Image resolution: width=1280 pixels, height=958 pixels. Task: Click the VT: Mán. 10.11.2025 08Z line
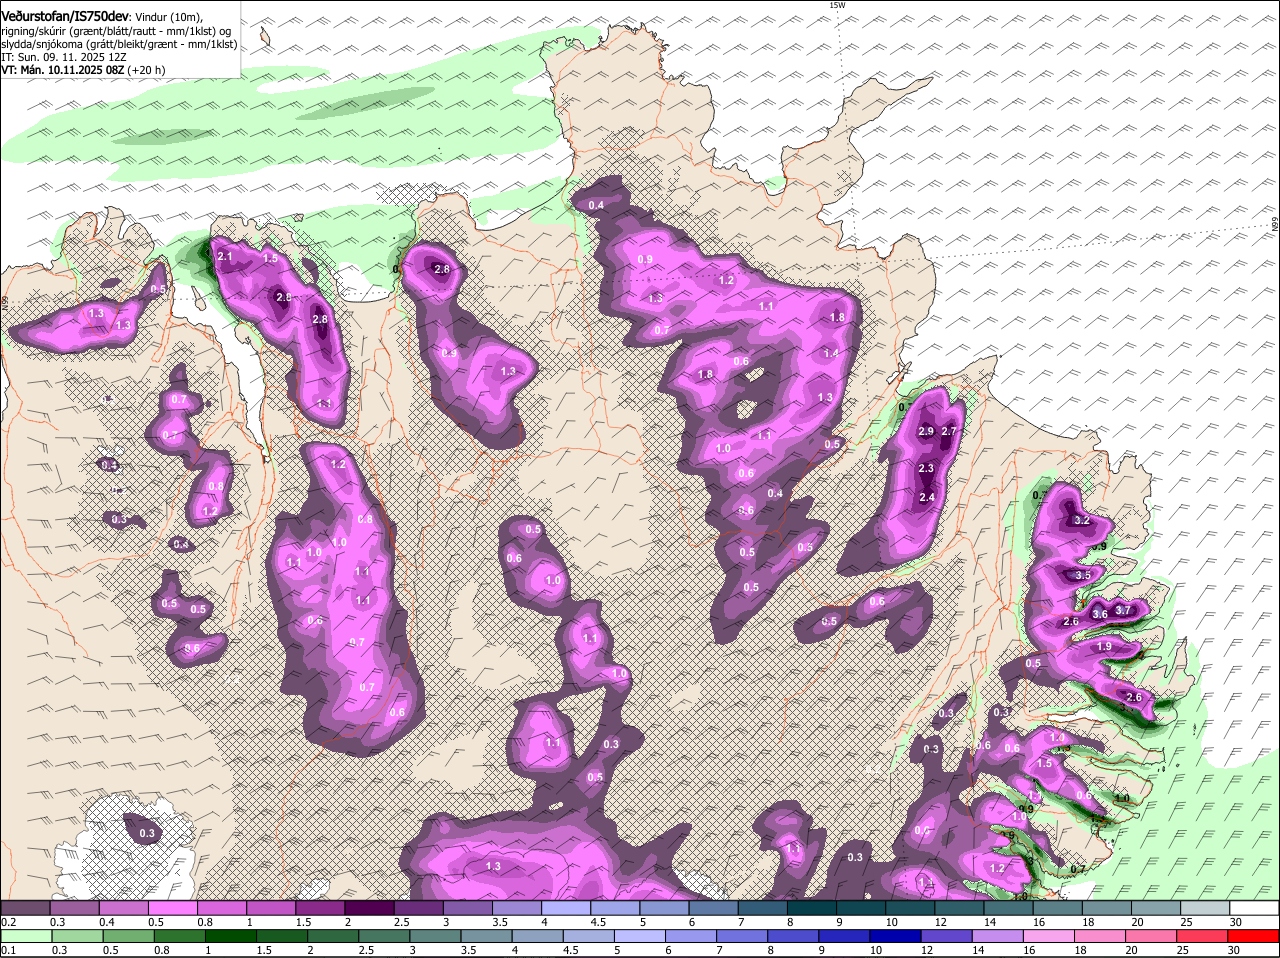[61, 70]
